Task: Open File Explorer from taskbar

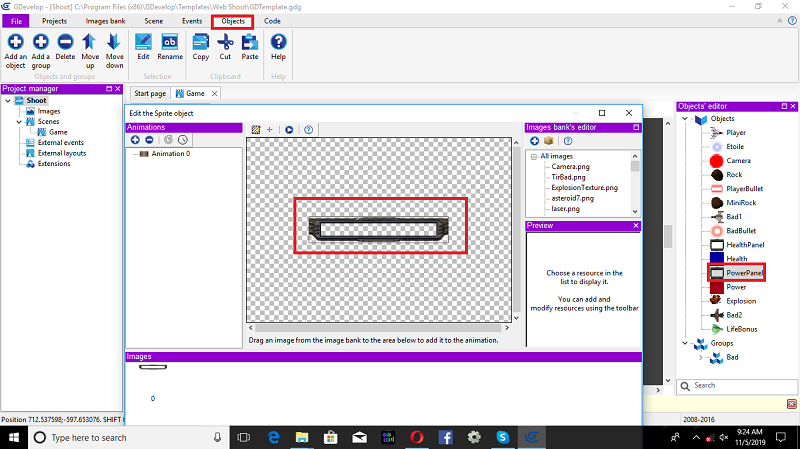Action: click(302, 437)
